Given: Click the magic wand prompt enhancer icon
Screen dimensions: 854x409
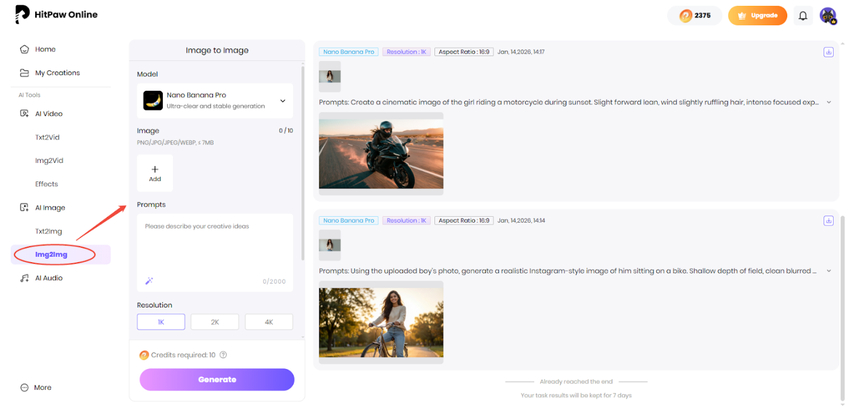Looking at the screenshot, I should [149, 281].
